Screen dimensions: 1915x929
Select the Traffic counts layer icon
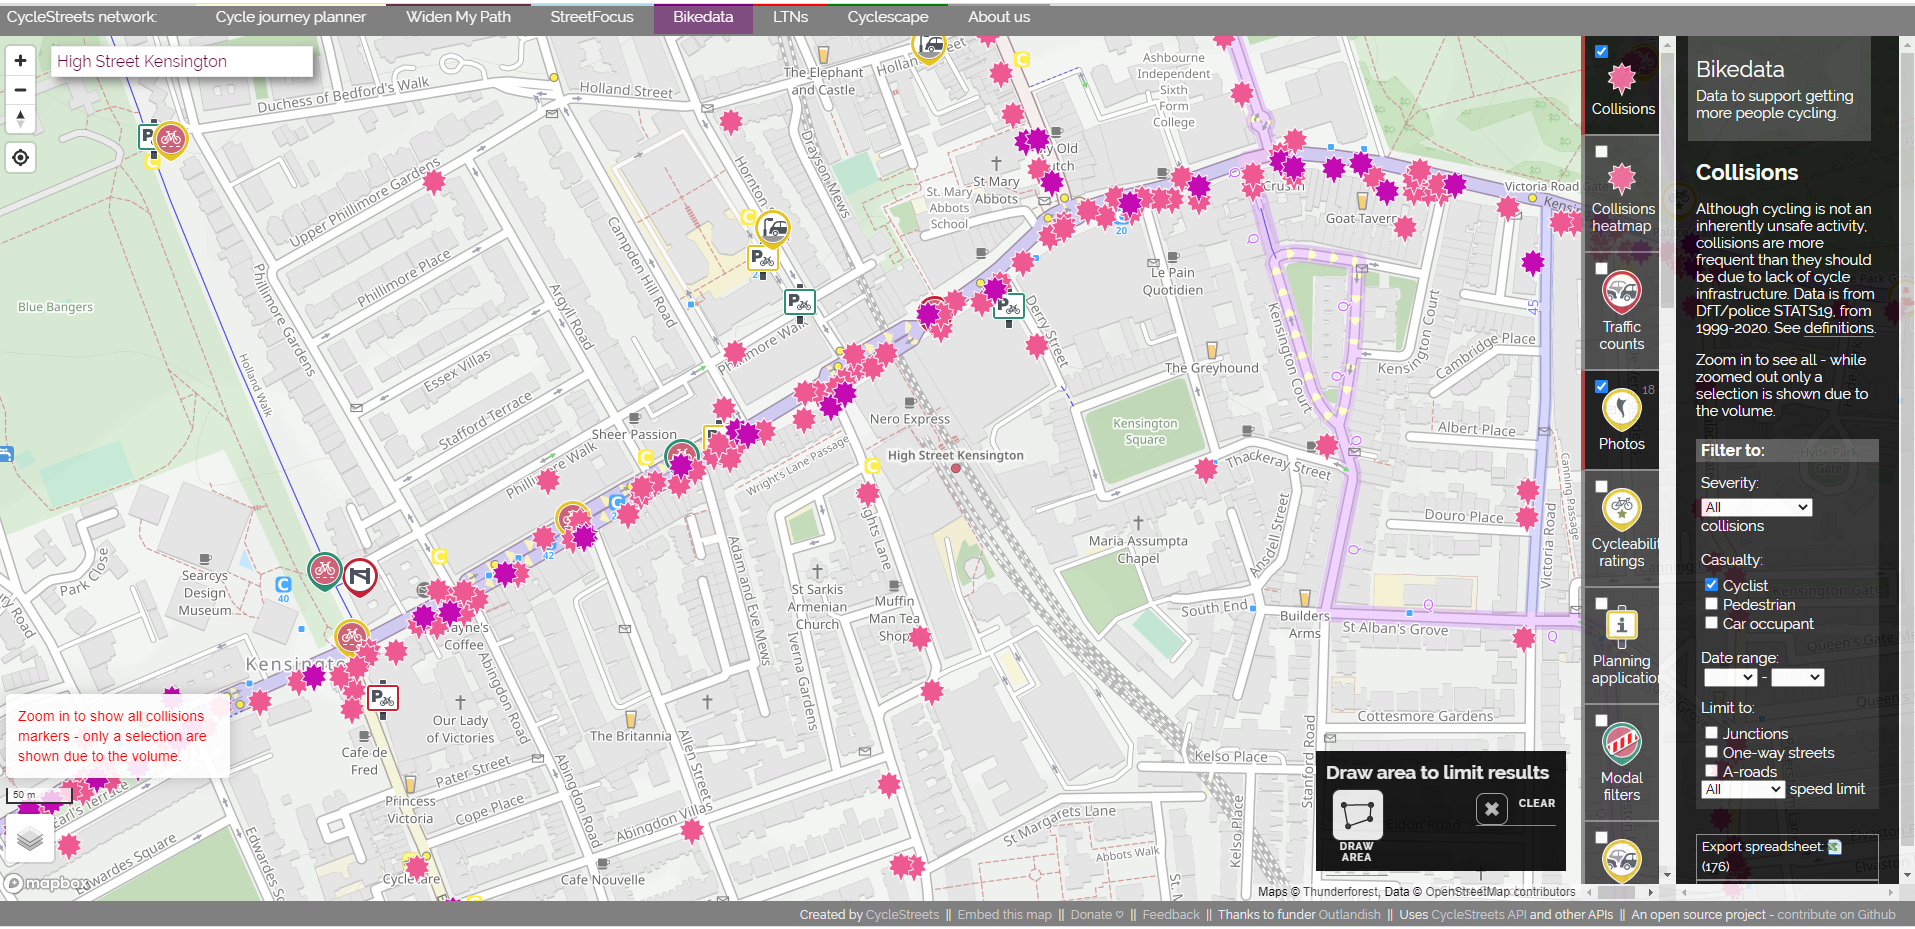tap(1621, 292)
